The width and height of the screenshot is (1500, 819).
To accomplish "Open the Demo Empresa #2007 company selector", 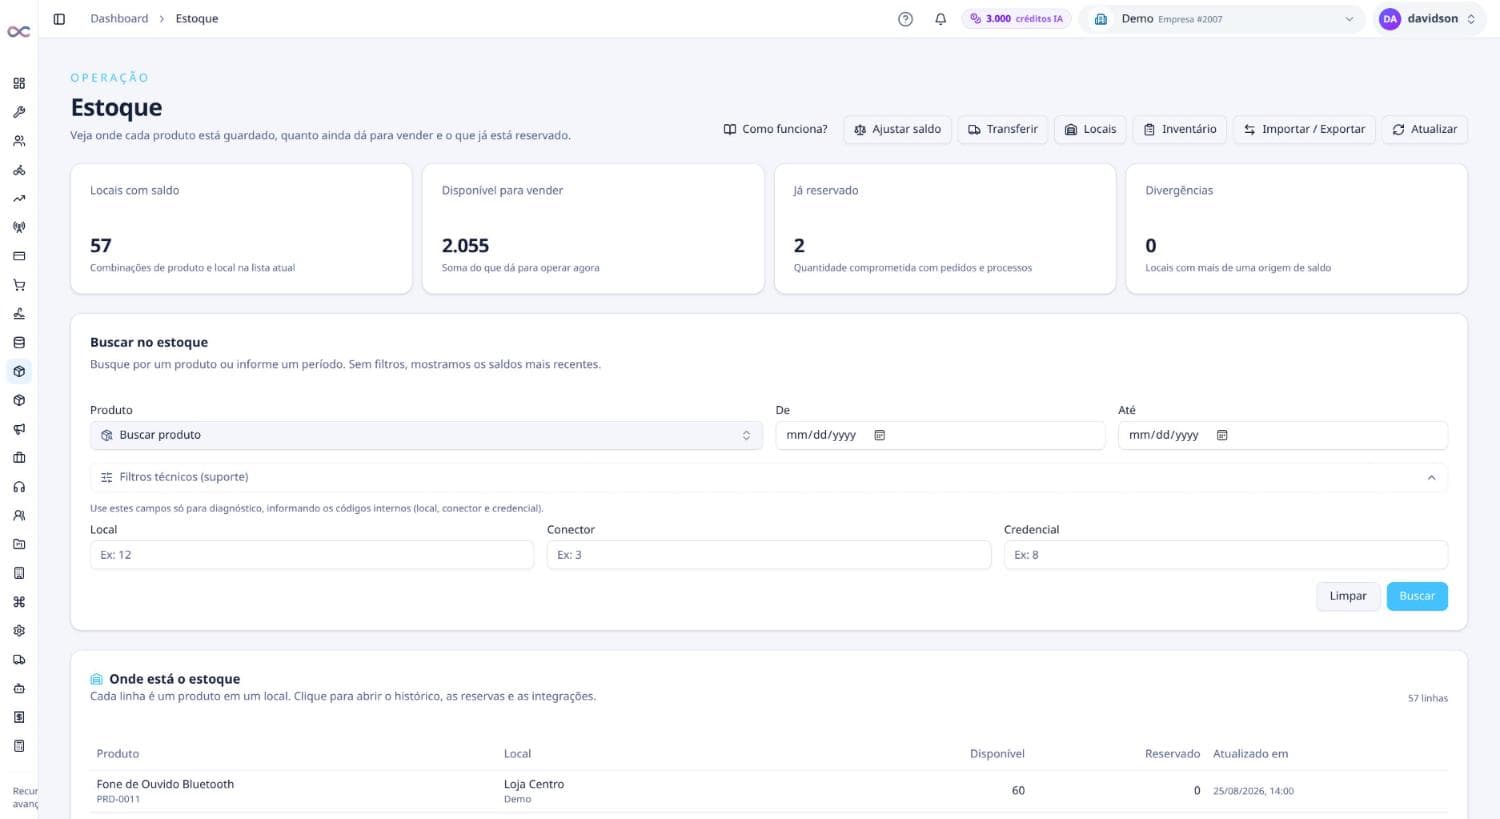I will 1223,19.
